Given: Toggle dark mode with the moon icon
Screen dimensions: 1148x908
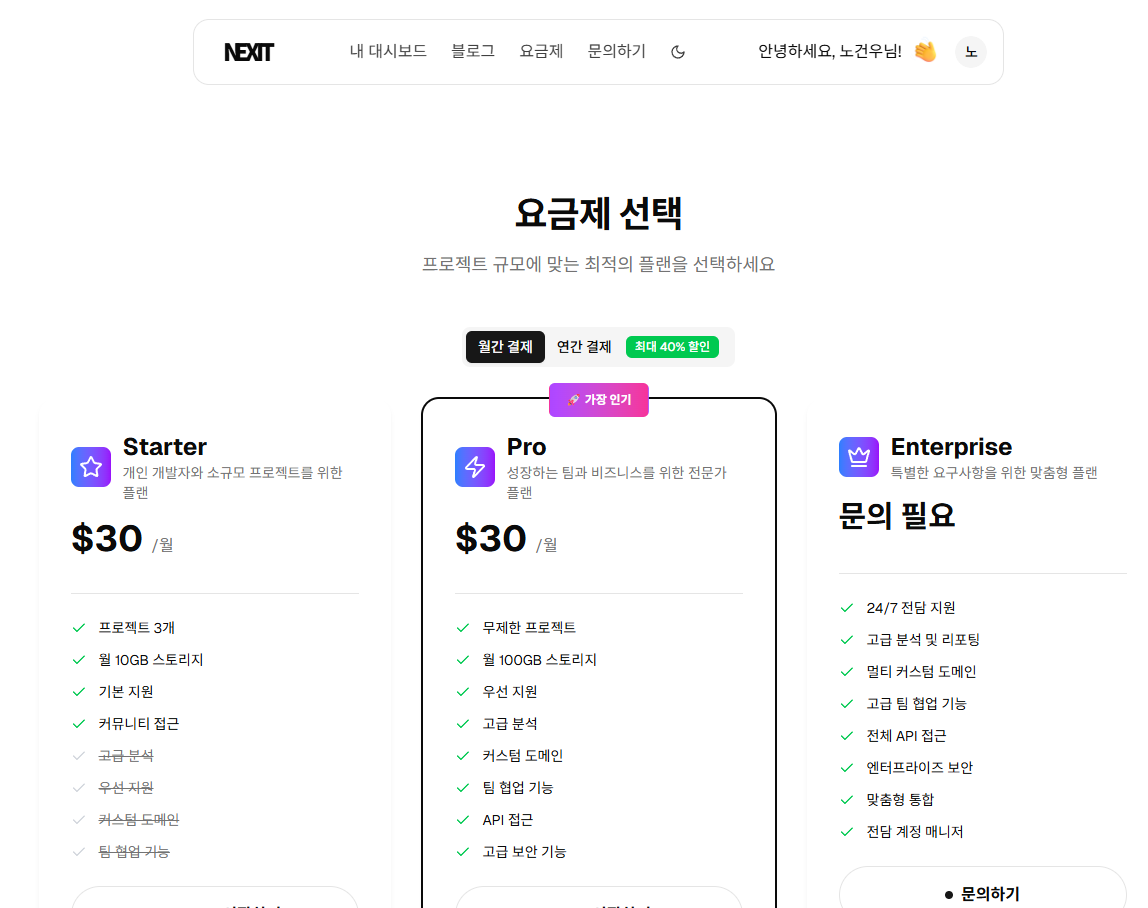Looking at the screenshot, I should click(x=678, y=52).
